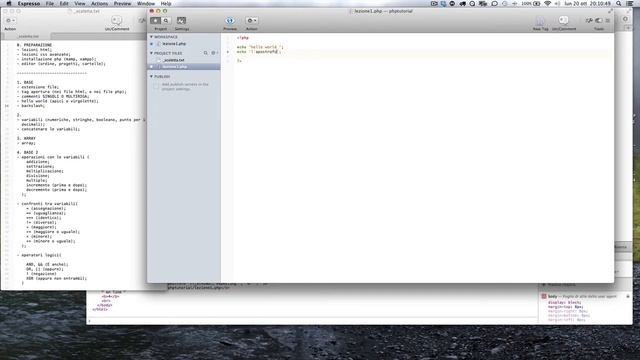The width and height of the screenshot is (640, 360).
Task: Toggle the middle Tools switch icon
Action: click(x=599, y=20)
